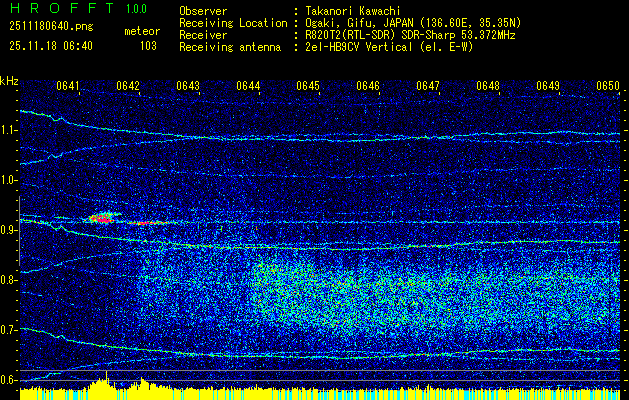
Task: Click the meteor count value 103
Action: [x=148, y=45]
